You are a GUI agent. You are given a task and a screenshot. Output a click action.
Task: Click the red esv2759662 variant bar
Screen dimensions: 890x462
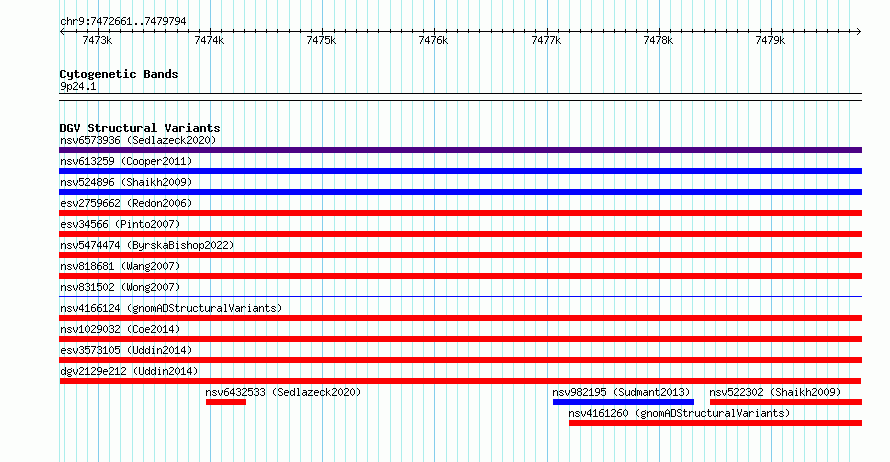(x=460, y=213)
